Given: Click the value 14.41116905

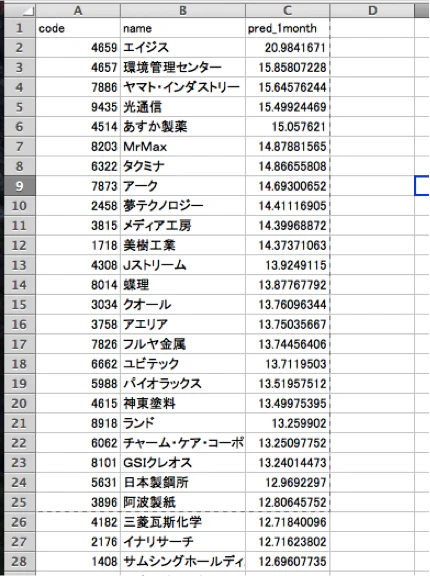Looking at the screenshot, I should point(288,206).
